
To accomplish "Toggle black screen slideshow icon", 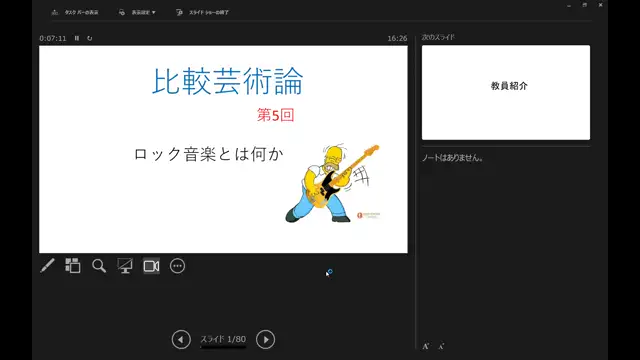I will (125, 266).
